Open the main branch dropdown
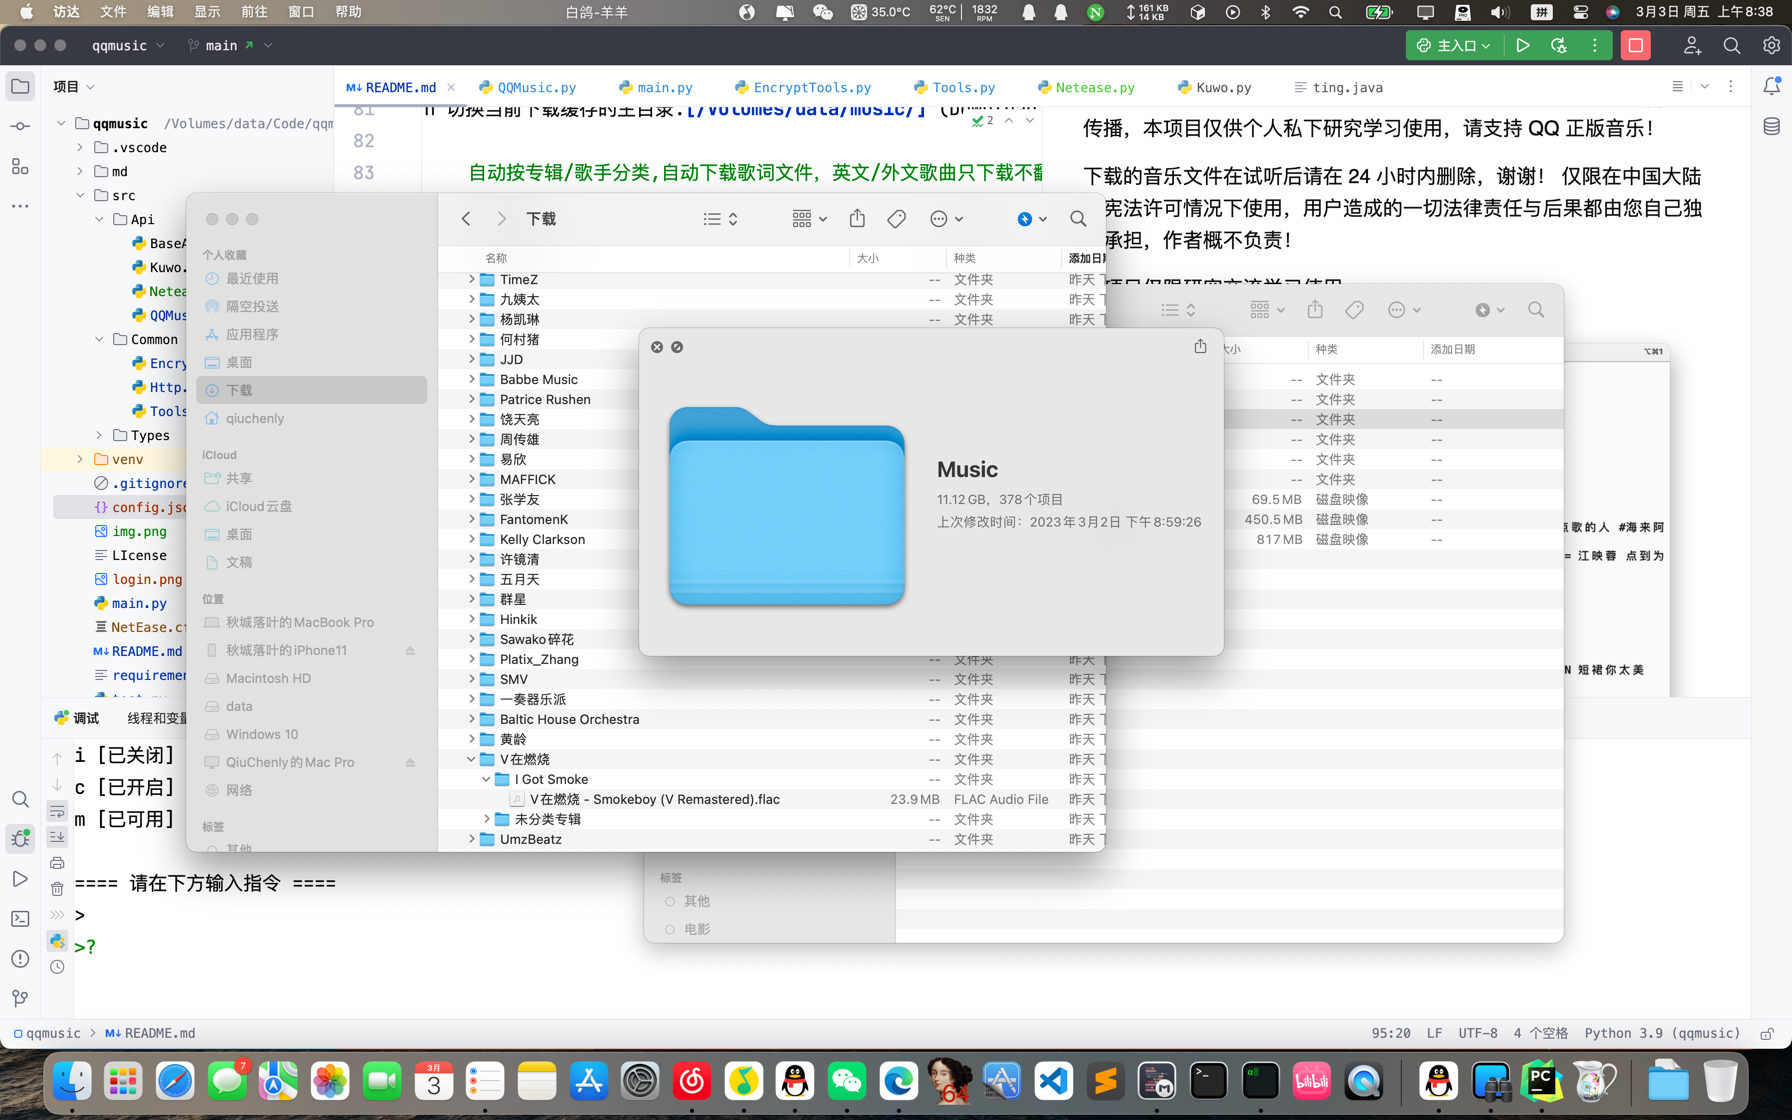The width and height of the screenshot is (1792, 1120). pyautogui.click(x=230, y=45)
